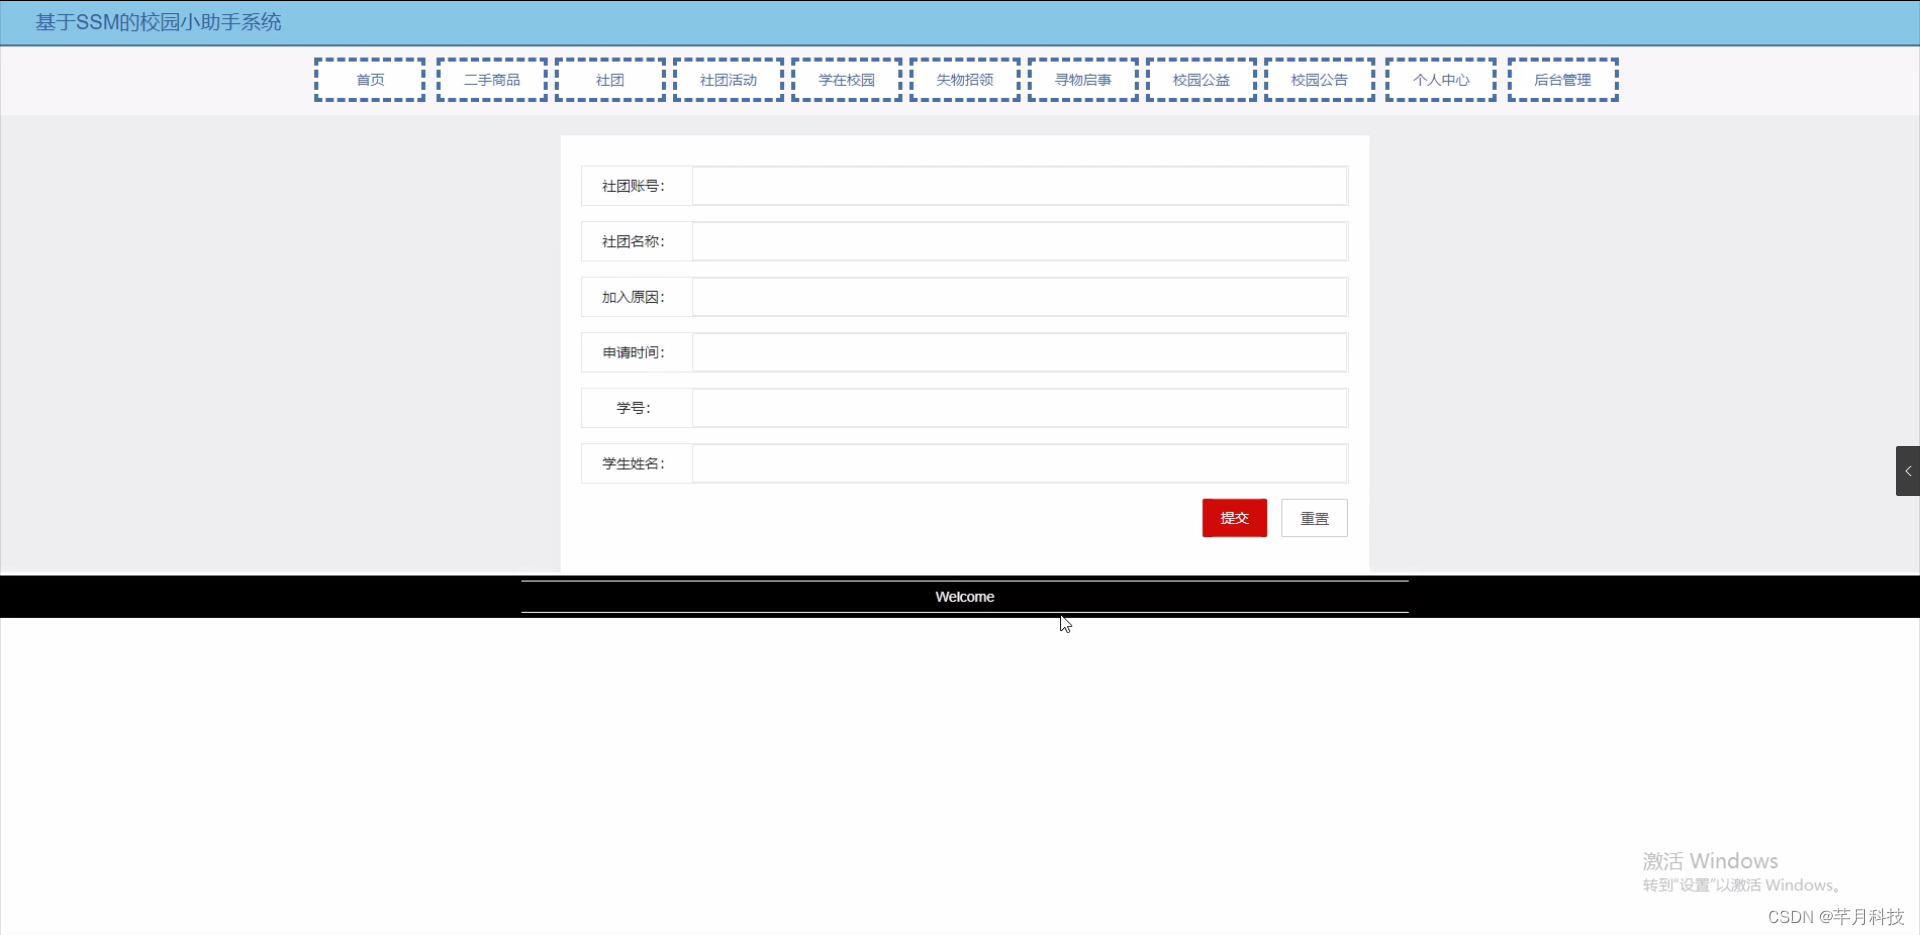This screenshot has height=935, width=1920.
Task: Open the 个人中心 personal center
Action: (1440, 79)
